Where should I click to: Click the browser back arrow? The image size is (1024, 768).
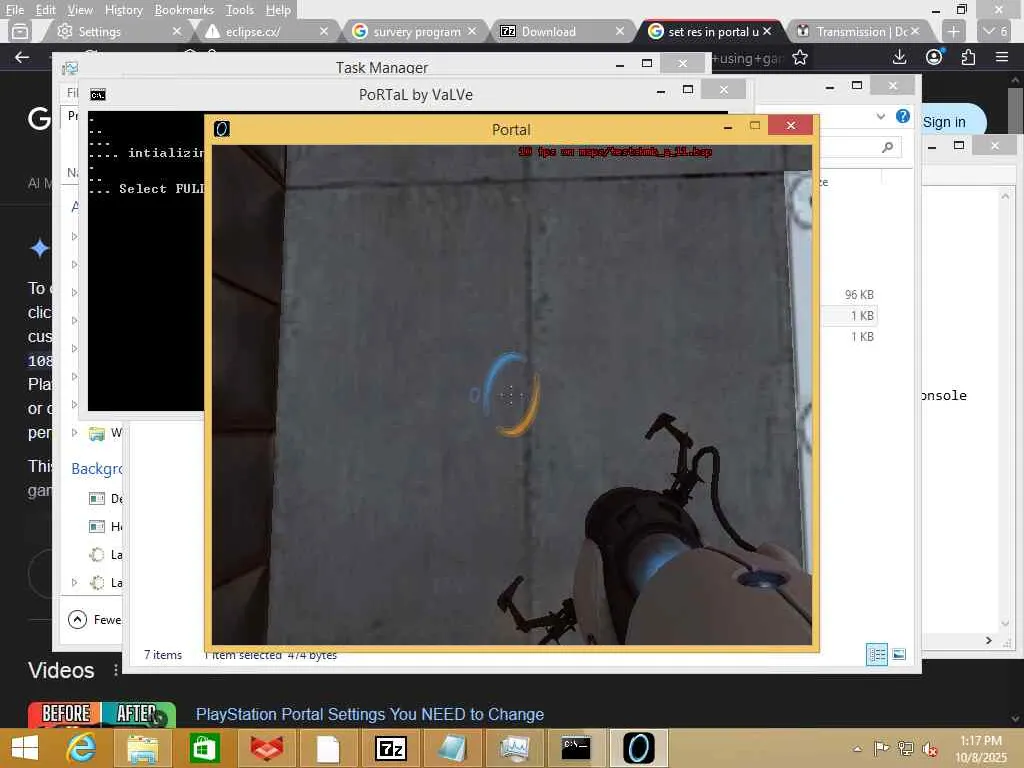[22, 57]
